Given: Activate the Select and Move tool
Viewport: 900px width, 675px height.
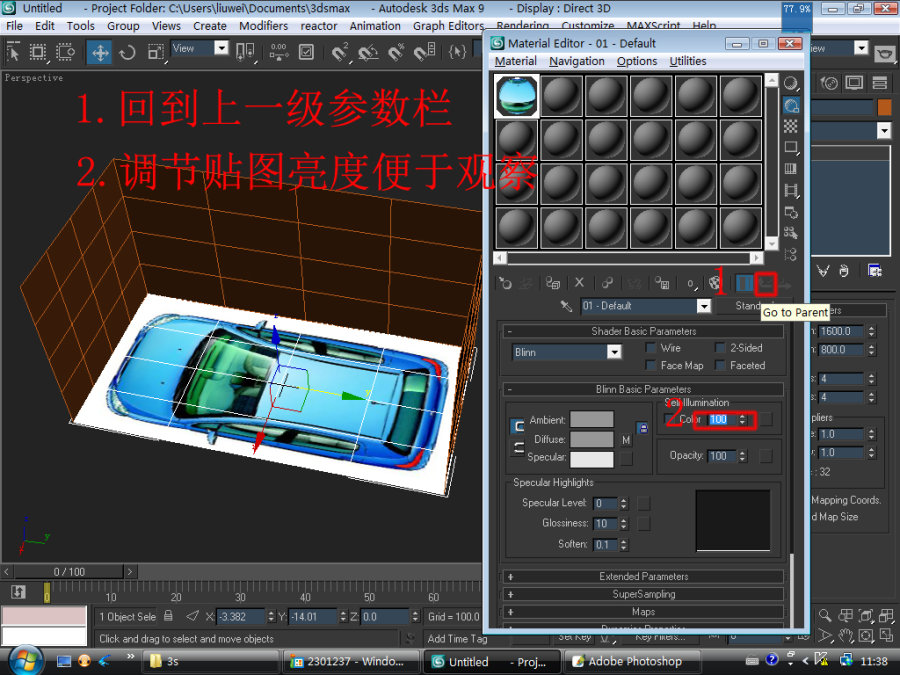Looking at the screenshot, I should [x=100, y=52].
